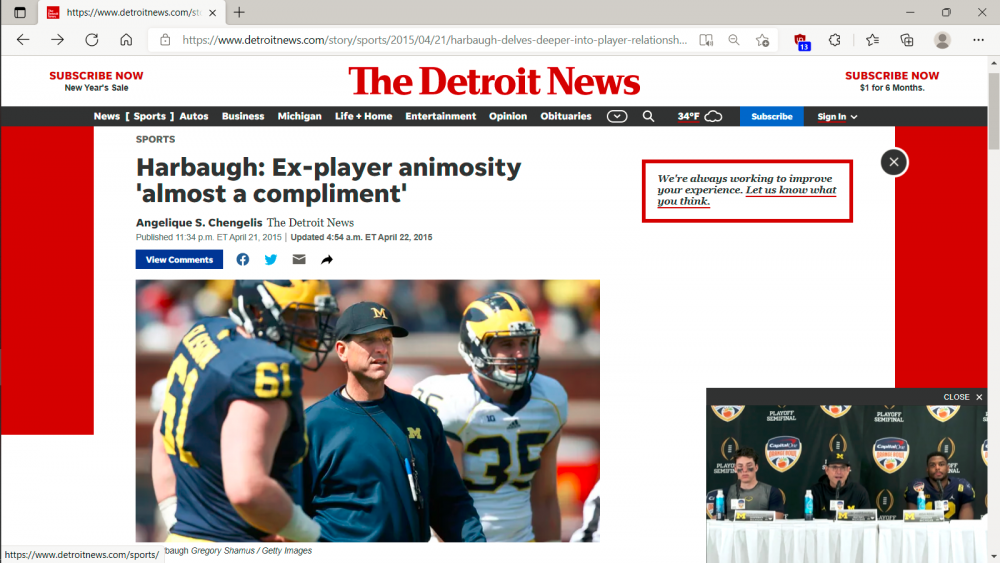Go to the Autos section
This screenshot has height=563, width=1000.
coord(194,116)
